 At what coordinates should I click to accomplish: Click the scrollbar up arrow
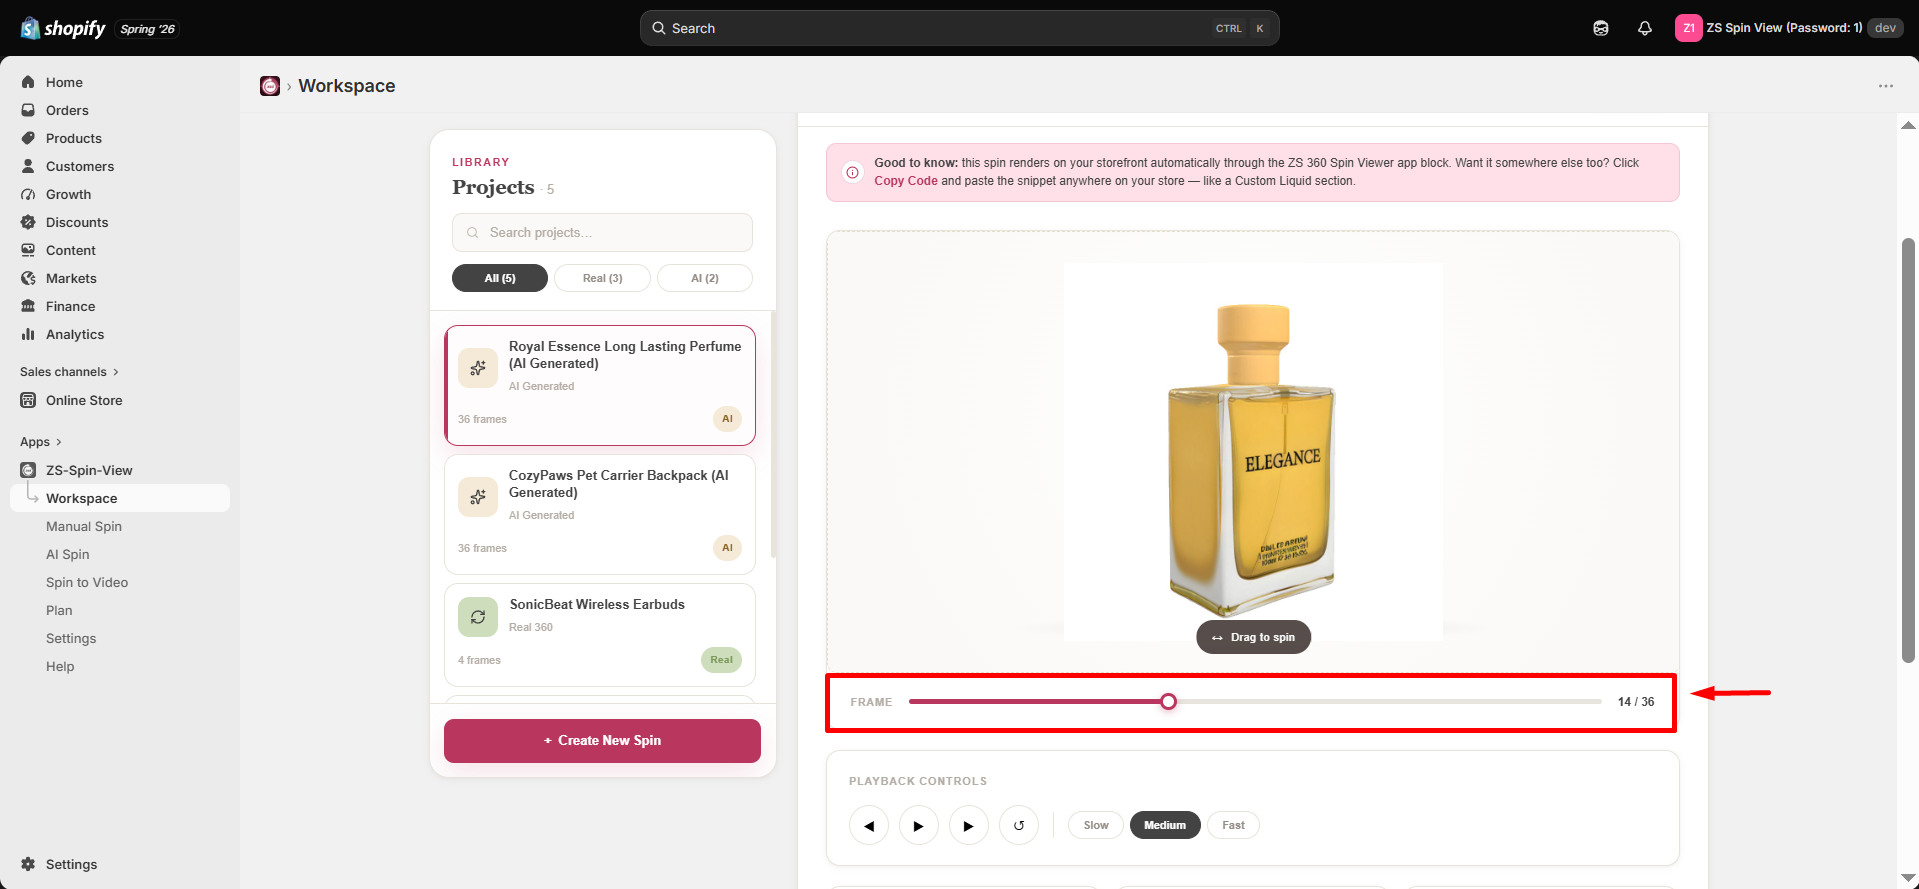[1908, 125]
